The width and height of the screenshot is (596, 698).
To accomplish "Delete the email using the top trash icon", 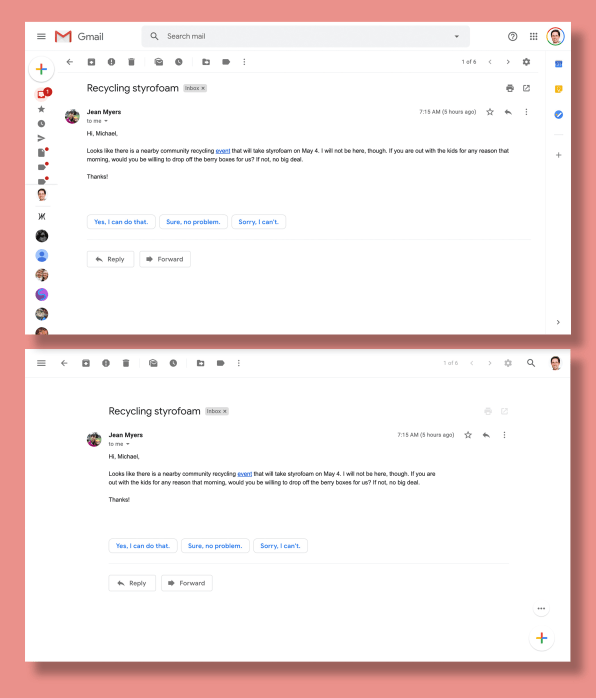I will coord(131,62).
